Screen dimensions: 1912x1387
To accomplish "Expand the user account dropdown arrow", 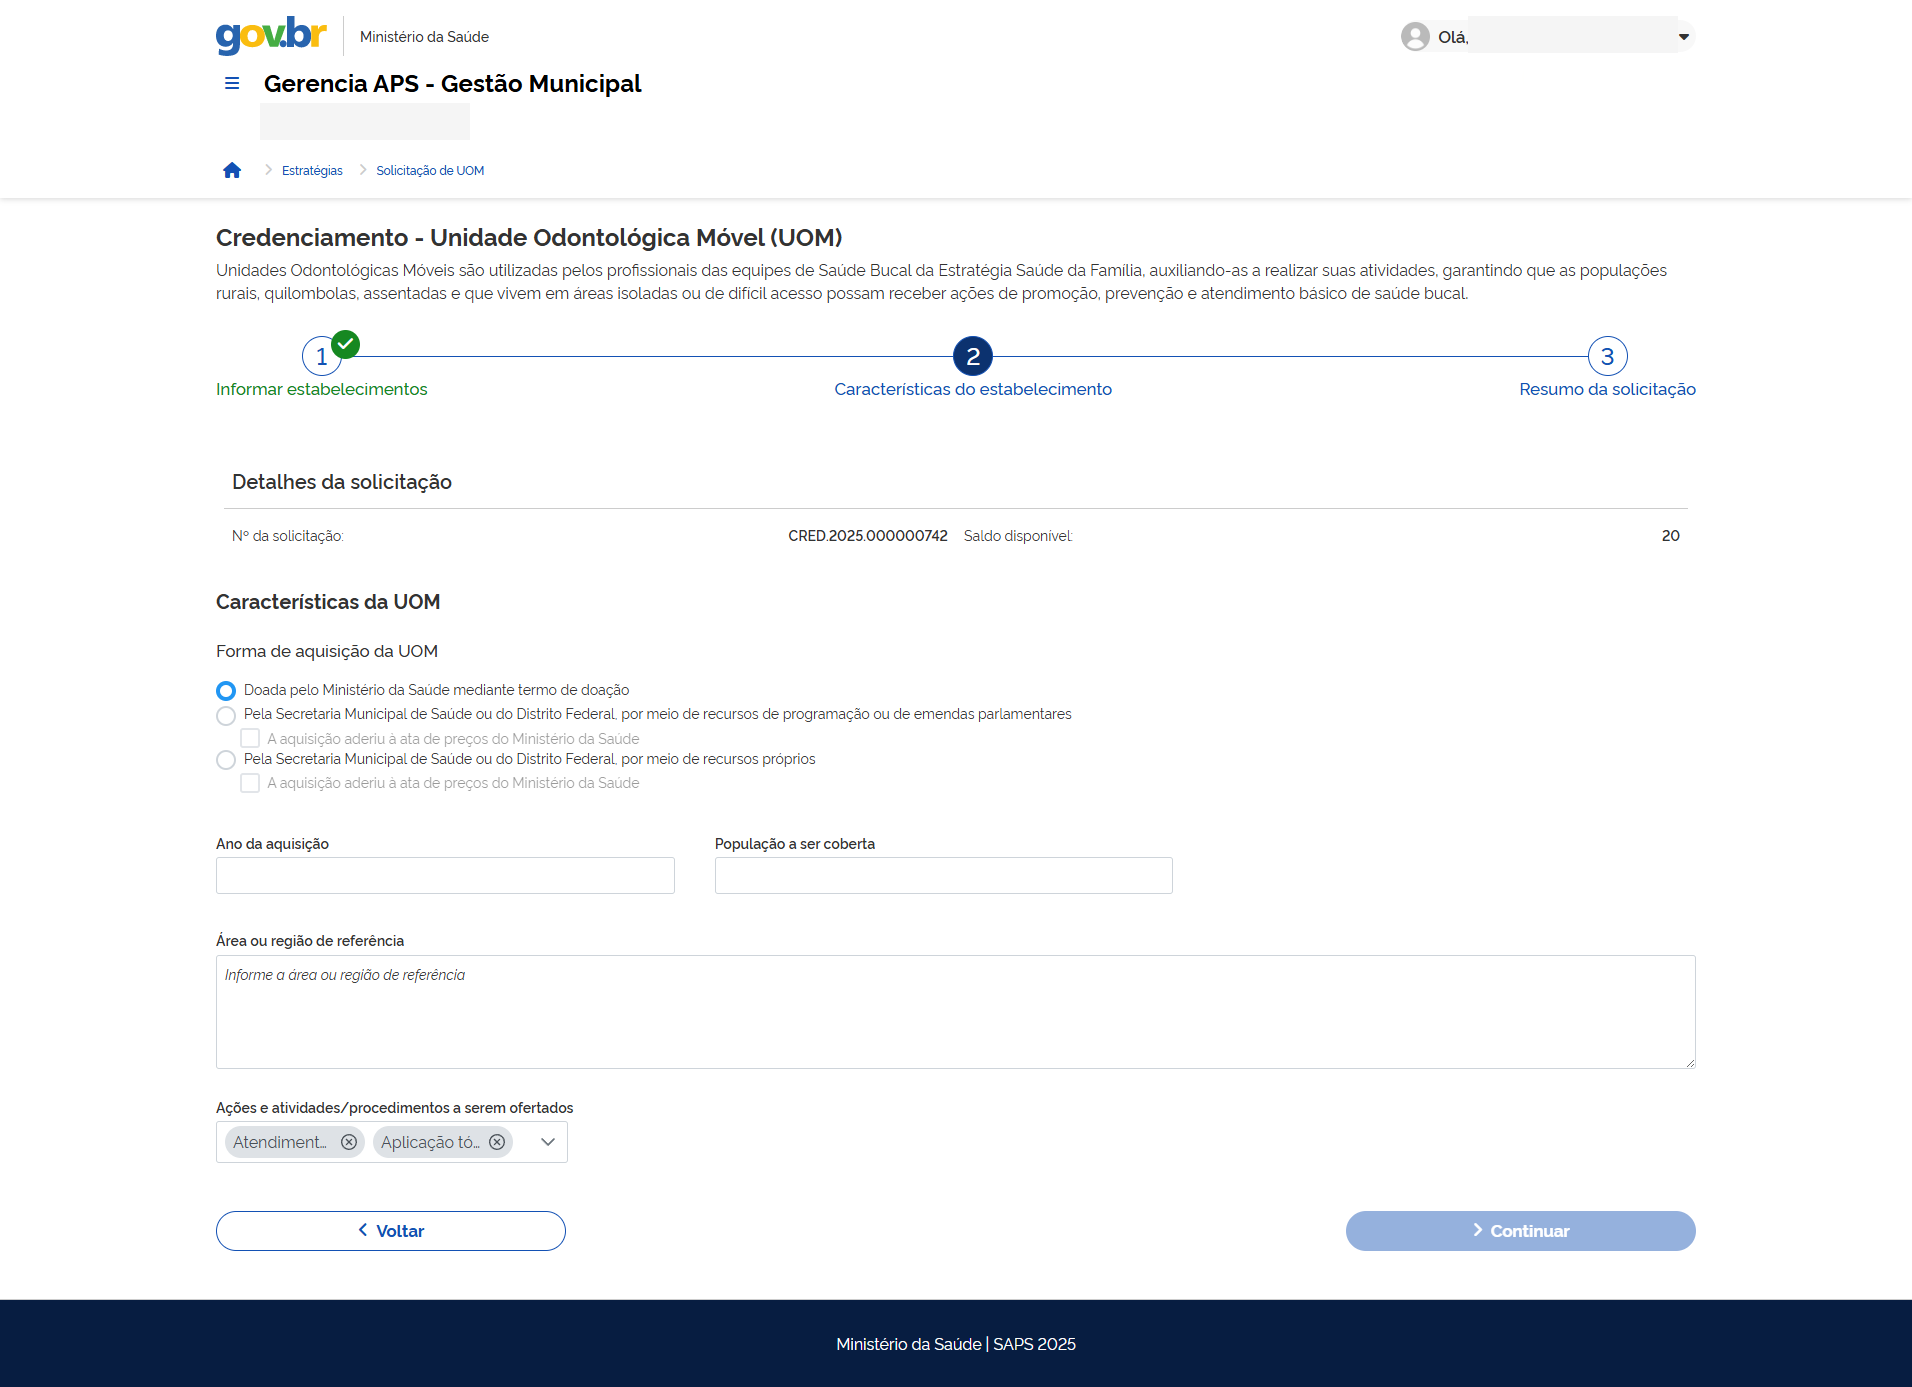I will click(1684, 37).
